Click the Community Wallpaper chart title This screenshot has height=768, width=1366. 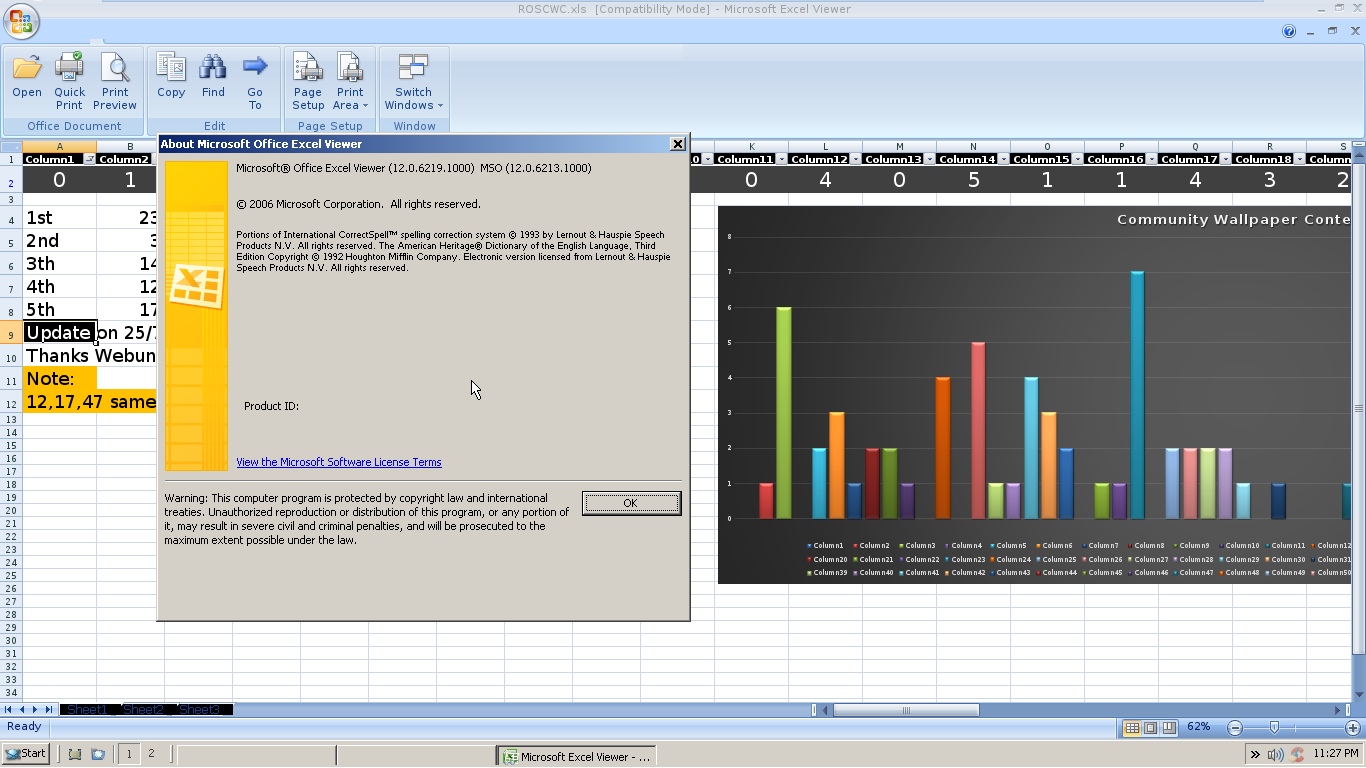pyautogui.click(x=1233, y=219)
